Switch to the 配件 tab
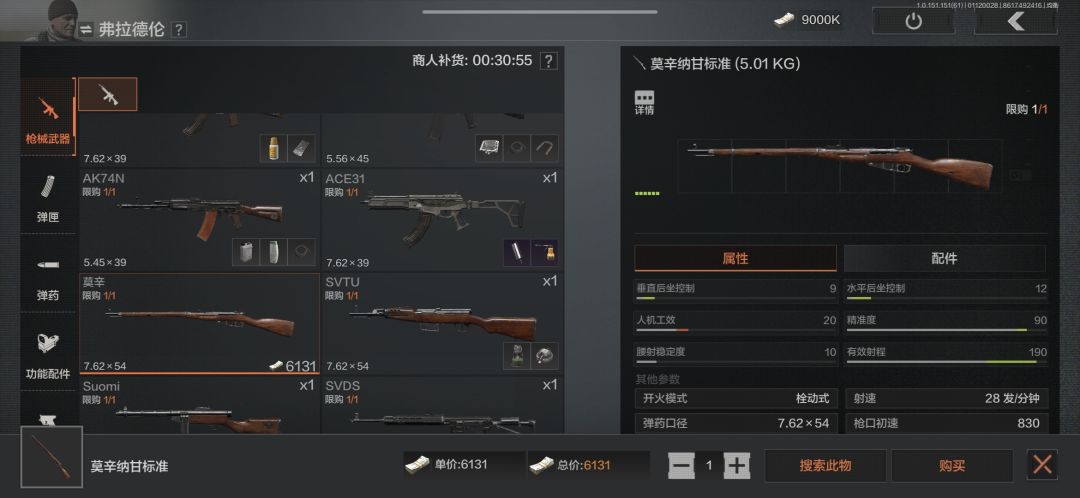 [x=944, y=258]
